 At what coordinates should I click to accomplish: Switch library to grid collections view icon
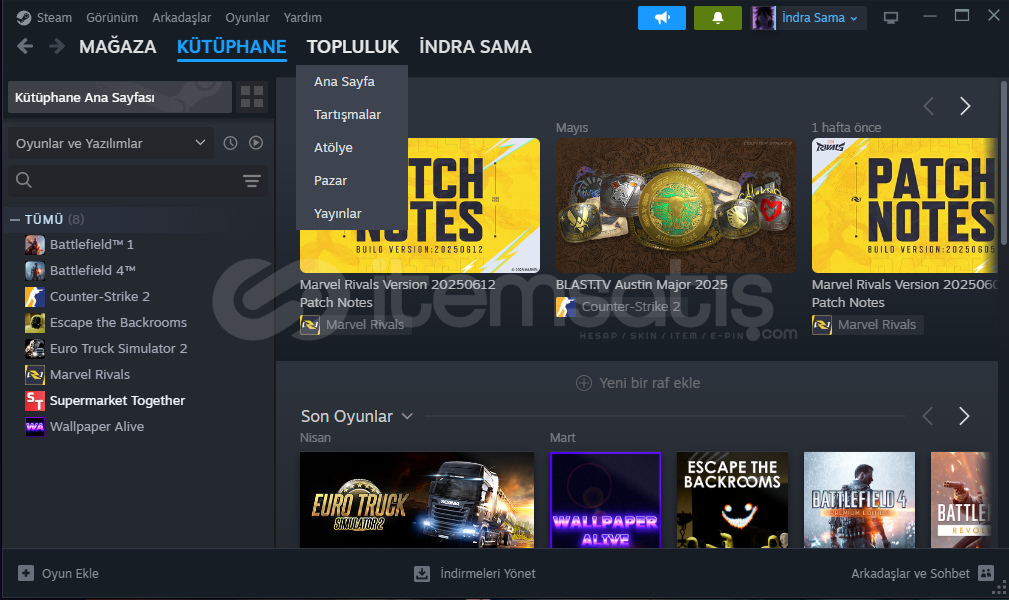(x=252, y=97)
